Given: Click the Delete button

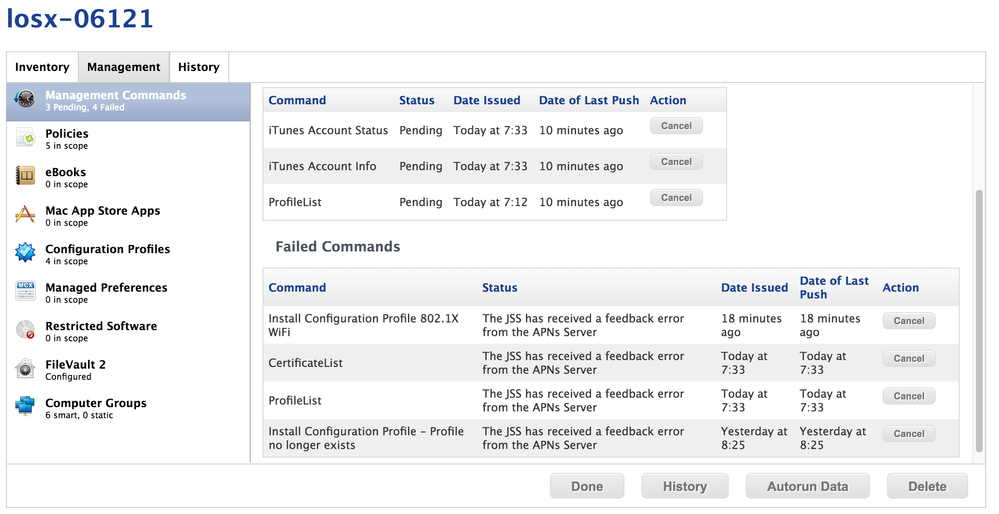Looking at the screenshot, I should [x=927, y=486].
